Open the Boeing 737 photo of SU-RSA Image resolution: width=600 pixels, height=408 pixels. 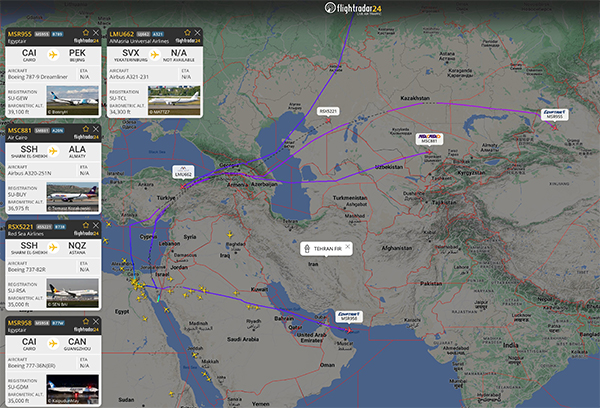(72, 293)
